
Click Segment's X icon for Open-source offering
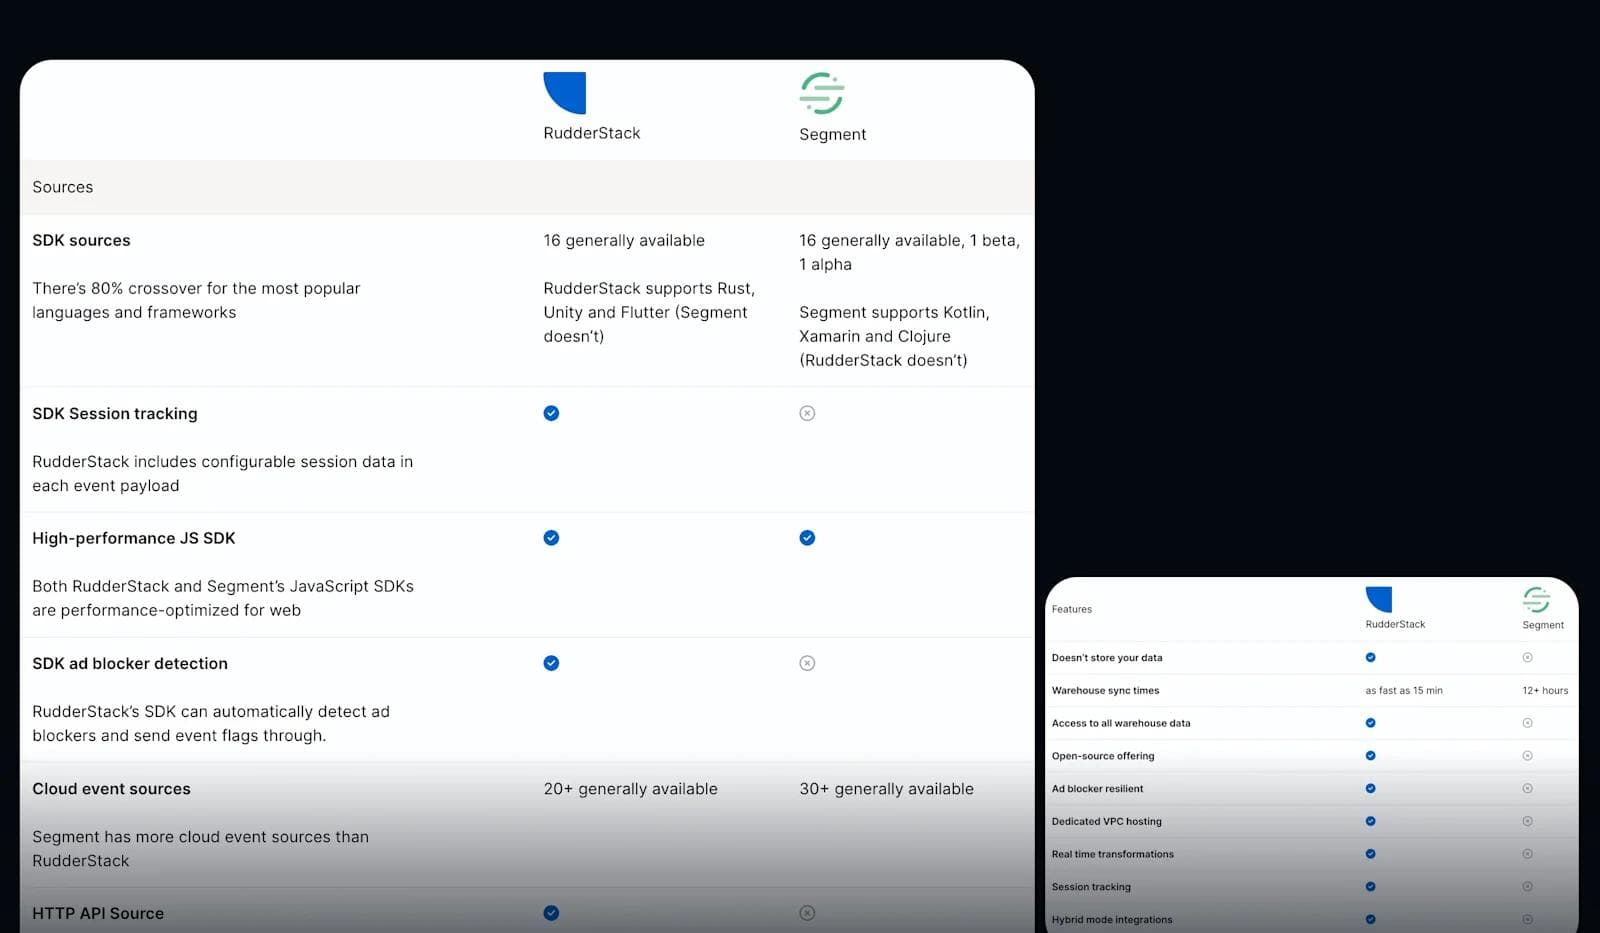click(x=1527, y=756)
